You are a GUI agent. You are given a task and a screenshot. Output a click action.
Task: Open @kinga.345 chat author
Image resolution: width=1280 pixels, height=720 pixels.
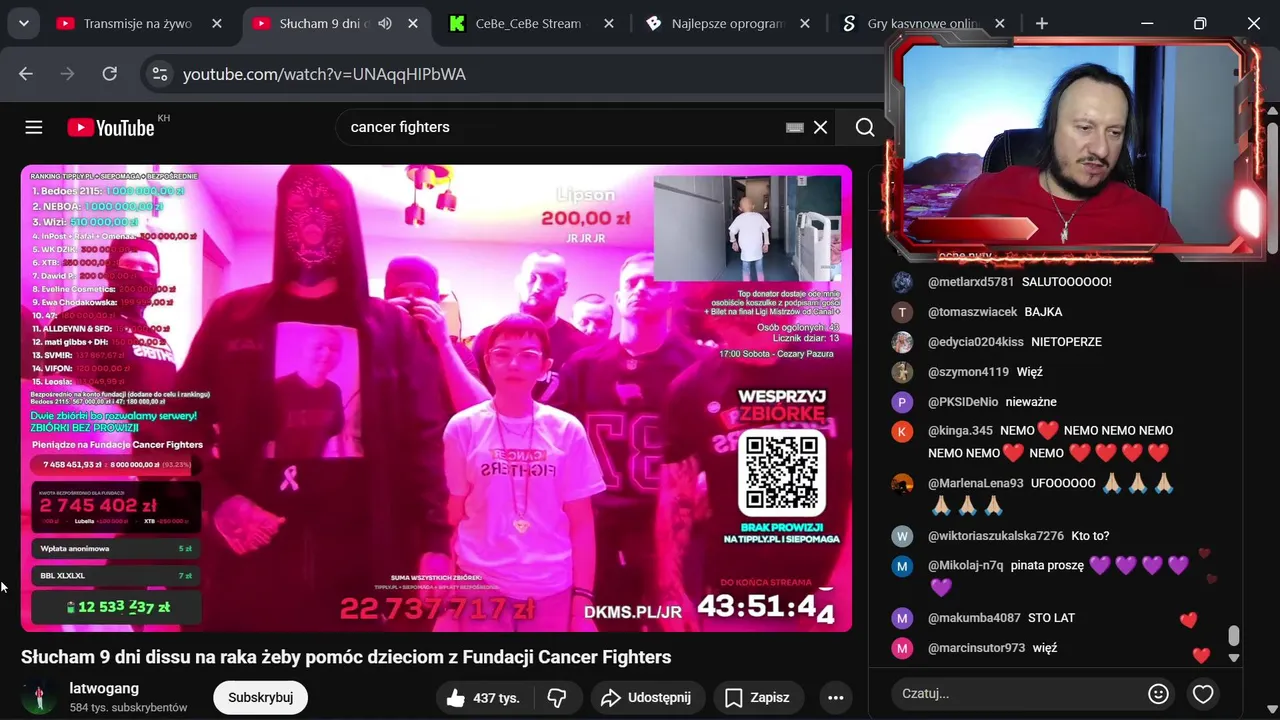coord(960,431)
